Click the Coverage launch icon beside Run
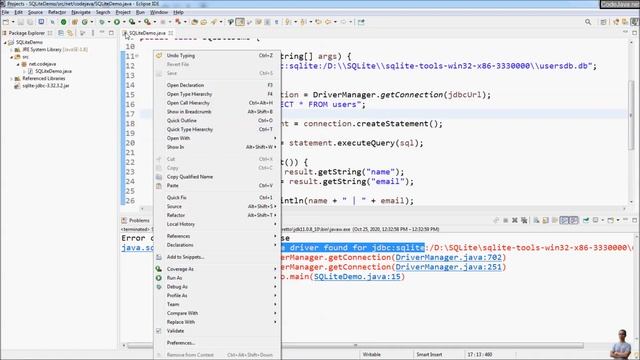Screen dimensions: 640x360 132,22
